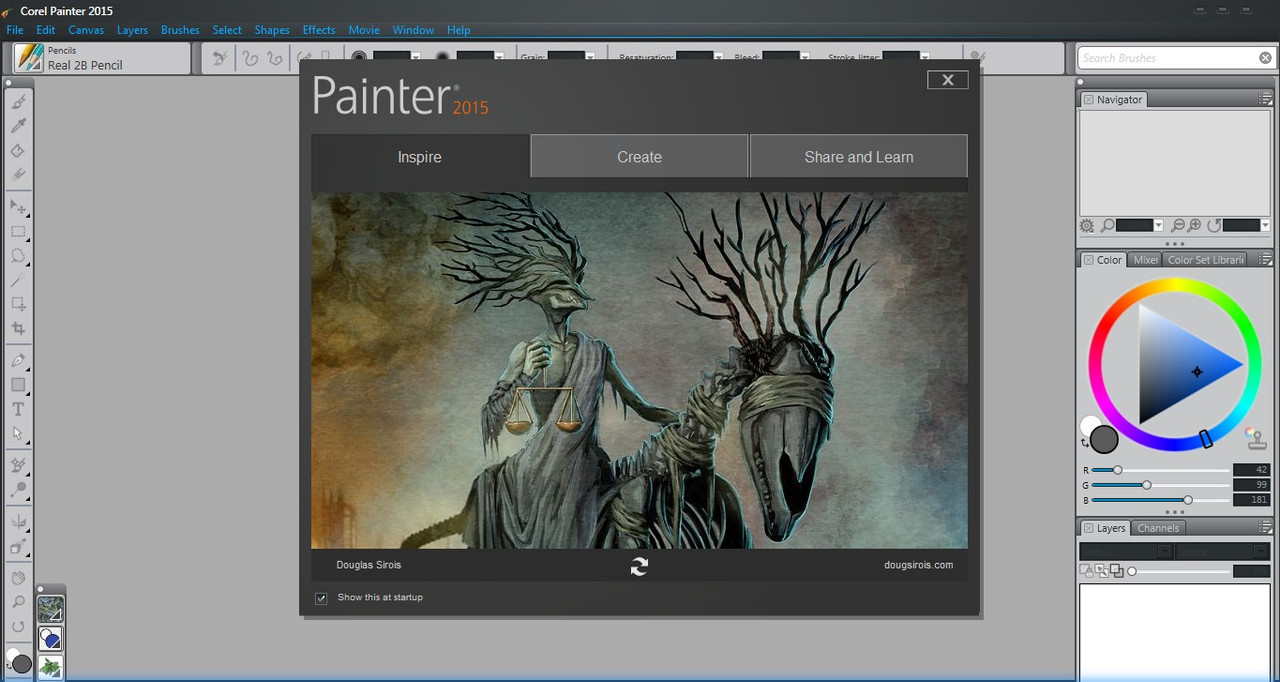The height and width of the screenshot is (682, 1280).
Task: Clear the Search Brushes field
Action: pos(1265,58)
